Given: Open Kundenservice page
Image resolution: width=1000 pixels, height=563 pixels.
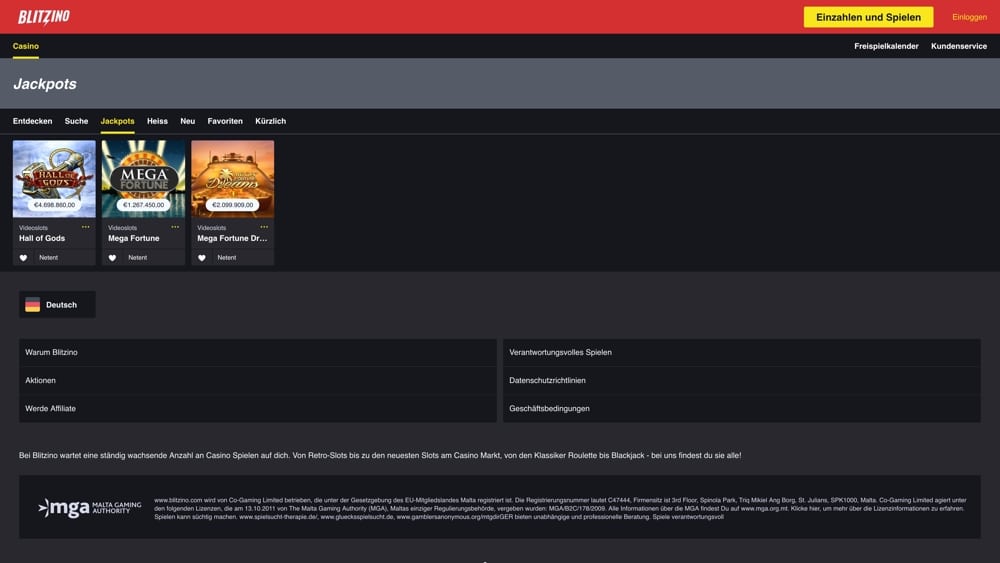Looking at the screenshot, I should [x=959, y=46].
